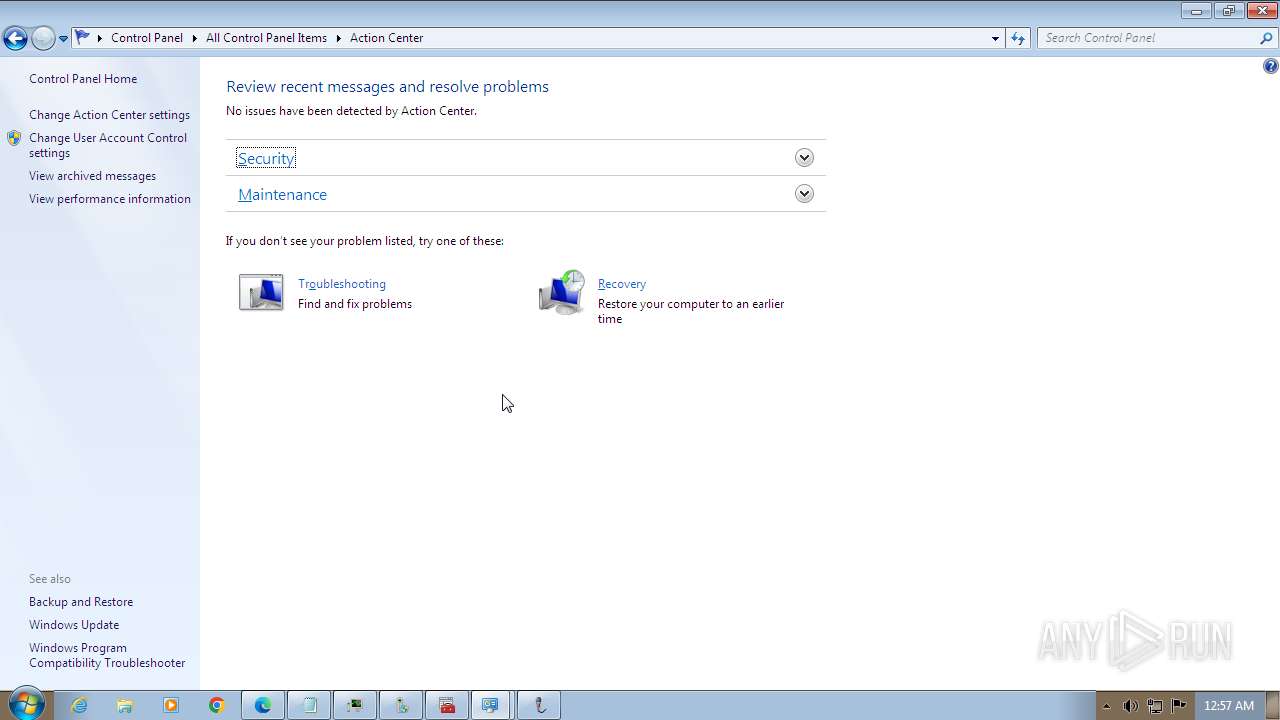The height and width of the screenshot is (720, 1280).
Task: Click the Back navigation arrow
Action: [15, 38]
